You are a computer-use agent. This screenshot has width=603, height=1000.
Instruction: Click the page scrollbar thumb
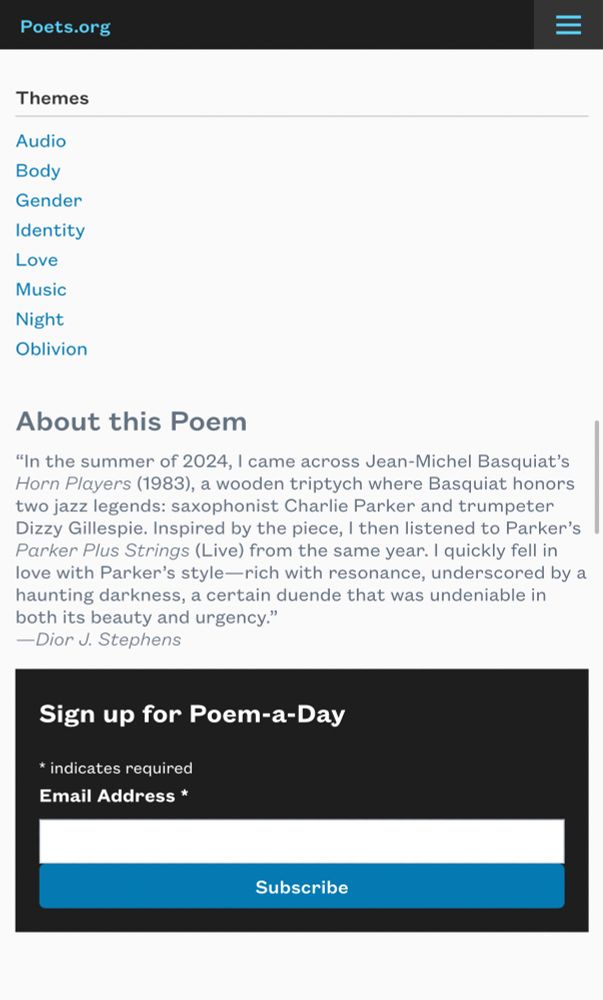pos(597,476)
